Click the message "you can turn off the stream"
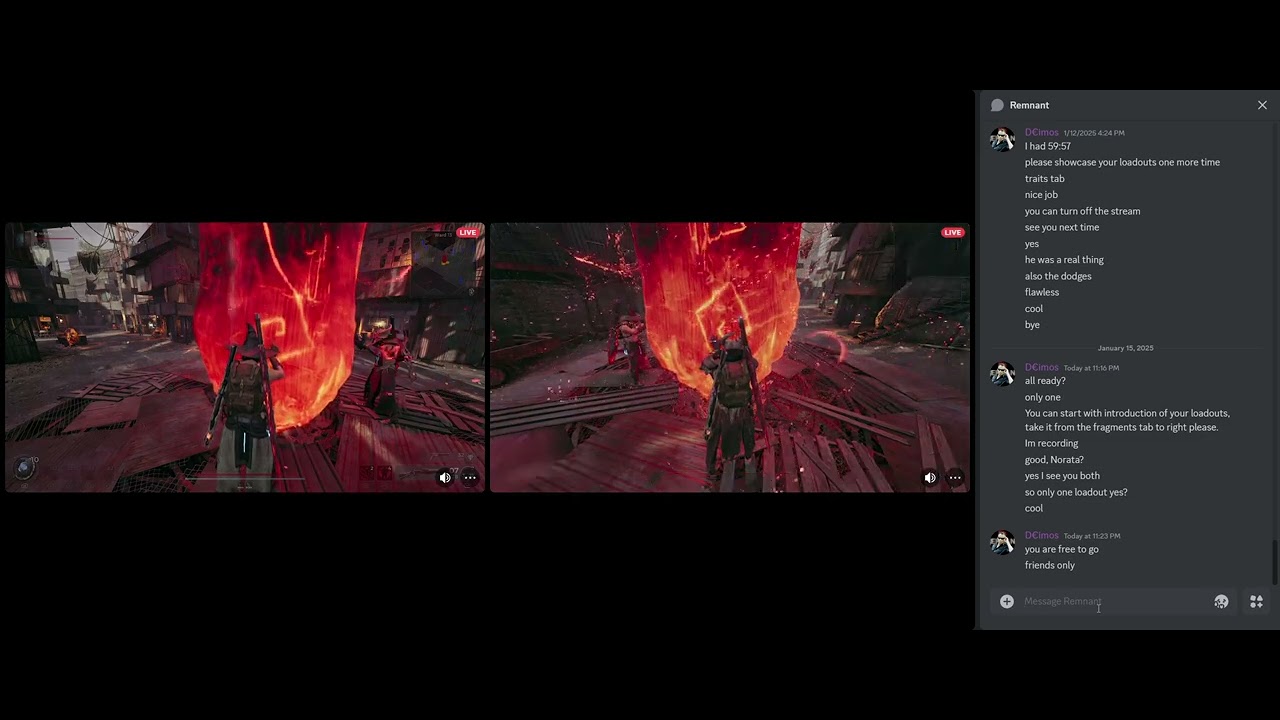Screen dimensions: 1280x720 click(1082, 211)
